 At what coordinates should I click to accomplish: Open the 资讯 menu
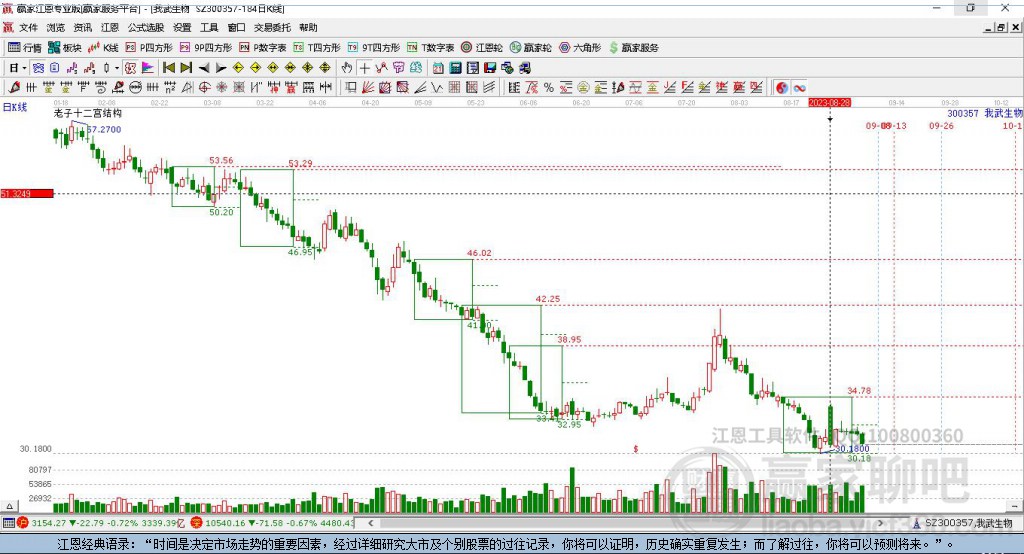point(82,27)
